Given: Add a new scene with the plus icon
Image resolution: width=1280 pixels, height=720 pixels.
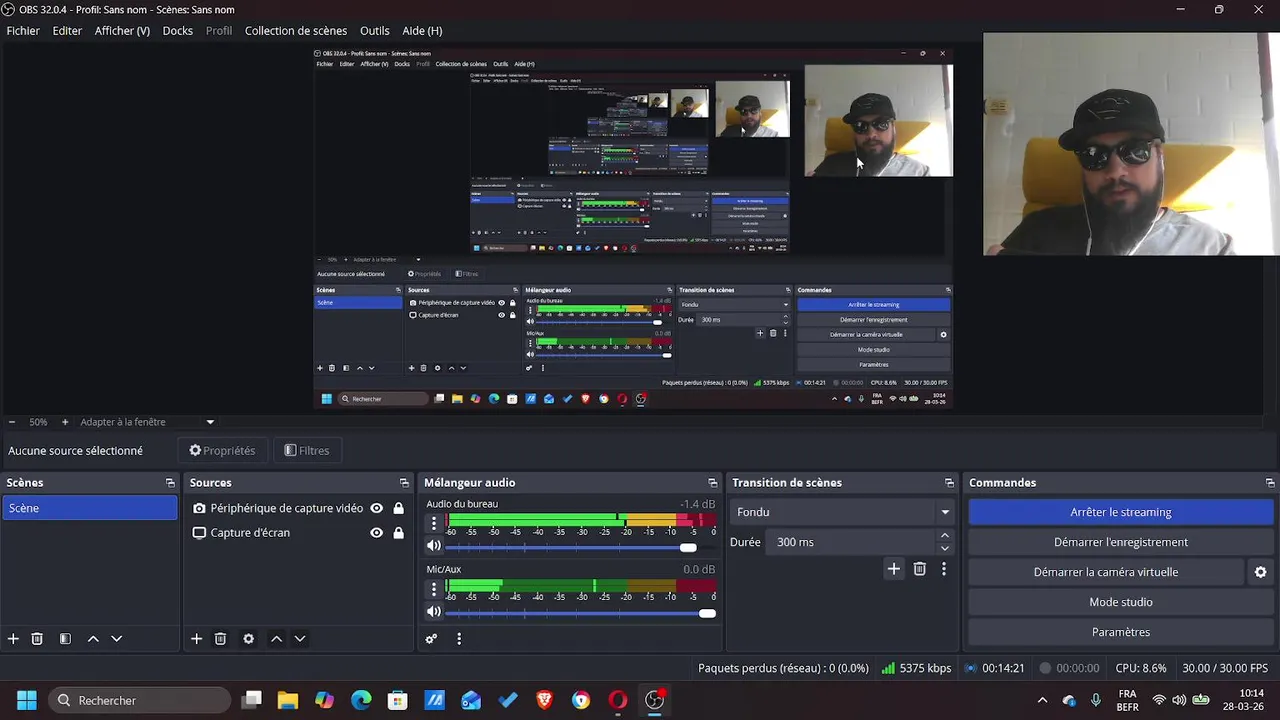Looking at the screenshot, I should 13,639.
